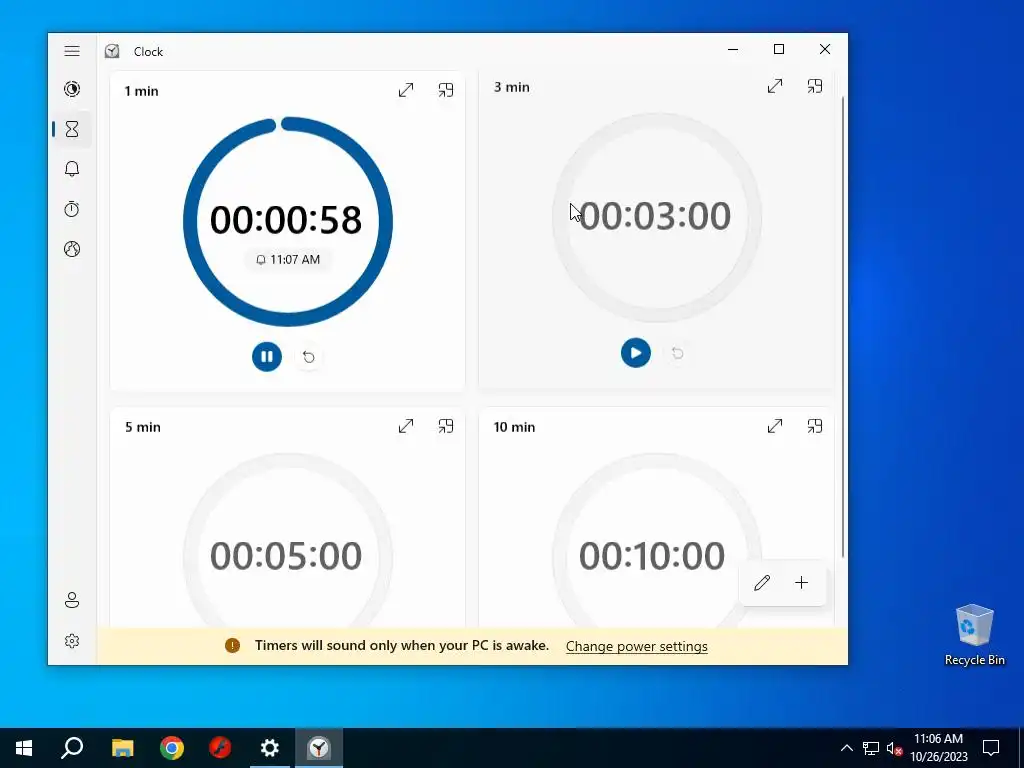Image resolution: width=1024 pixels, height=768 pixels.
Task: Open Focus sessions in sidebar
Action: pyautogui.click(x=72, y=89)
